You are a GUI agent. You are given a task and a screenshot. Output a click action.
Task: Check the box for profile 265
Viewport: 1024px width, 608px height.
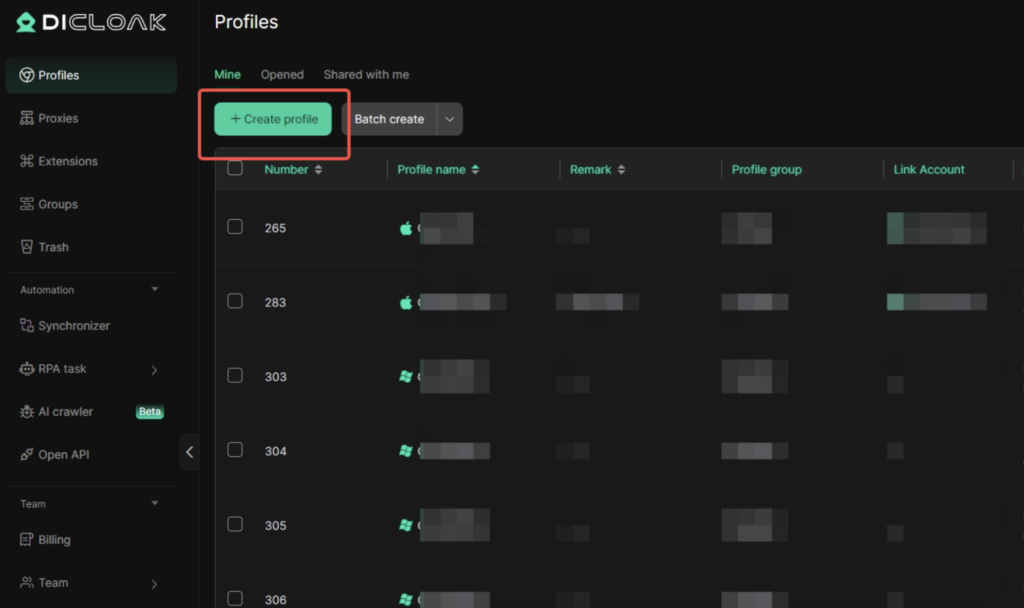[x=235, y=227]
